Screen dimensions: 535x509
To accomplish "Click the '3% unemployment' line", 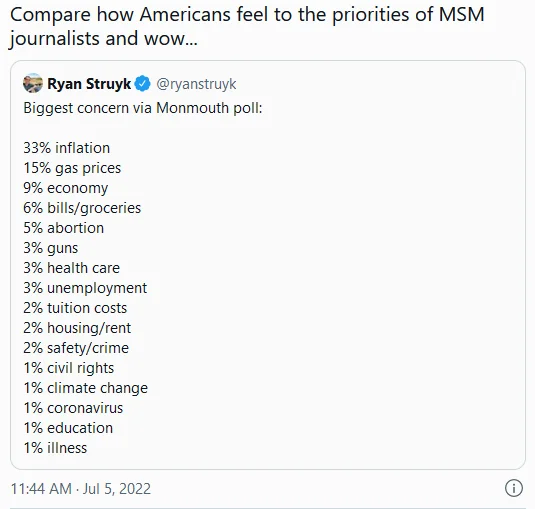I will click(85, 288).
